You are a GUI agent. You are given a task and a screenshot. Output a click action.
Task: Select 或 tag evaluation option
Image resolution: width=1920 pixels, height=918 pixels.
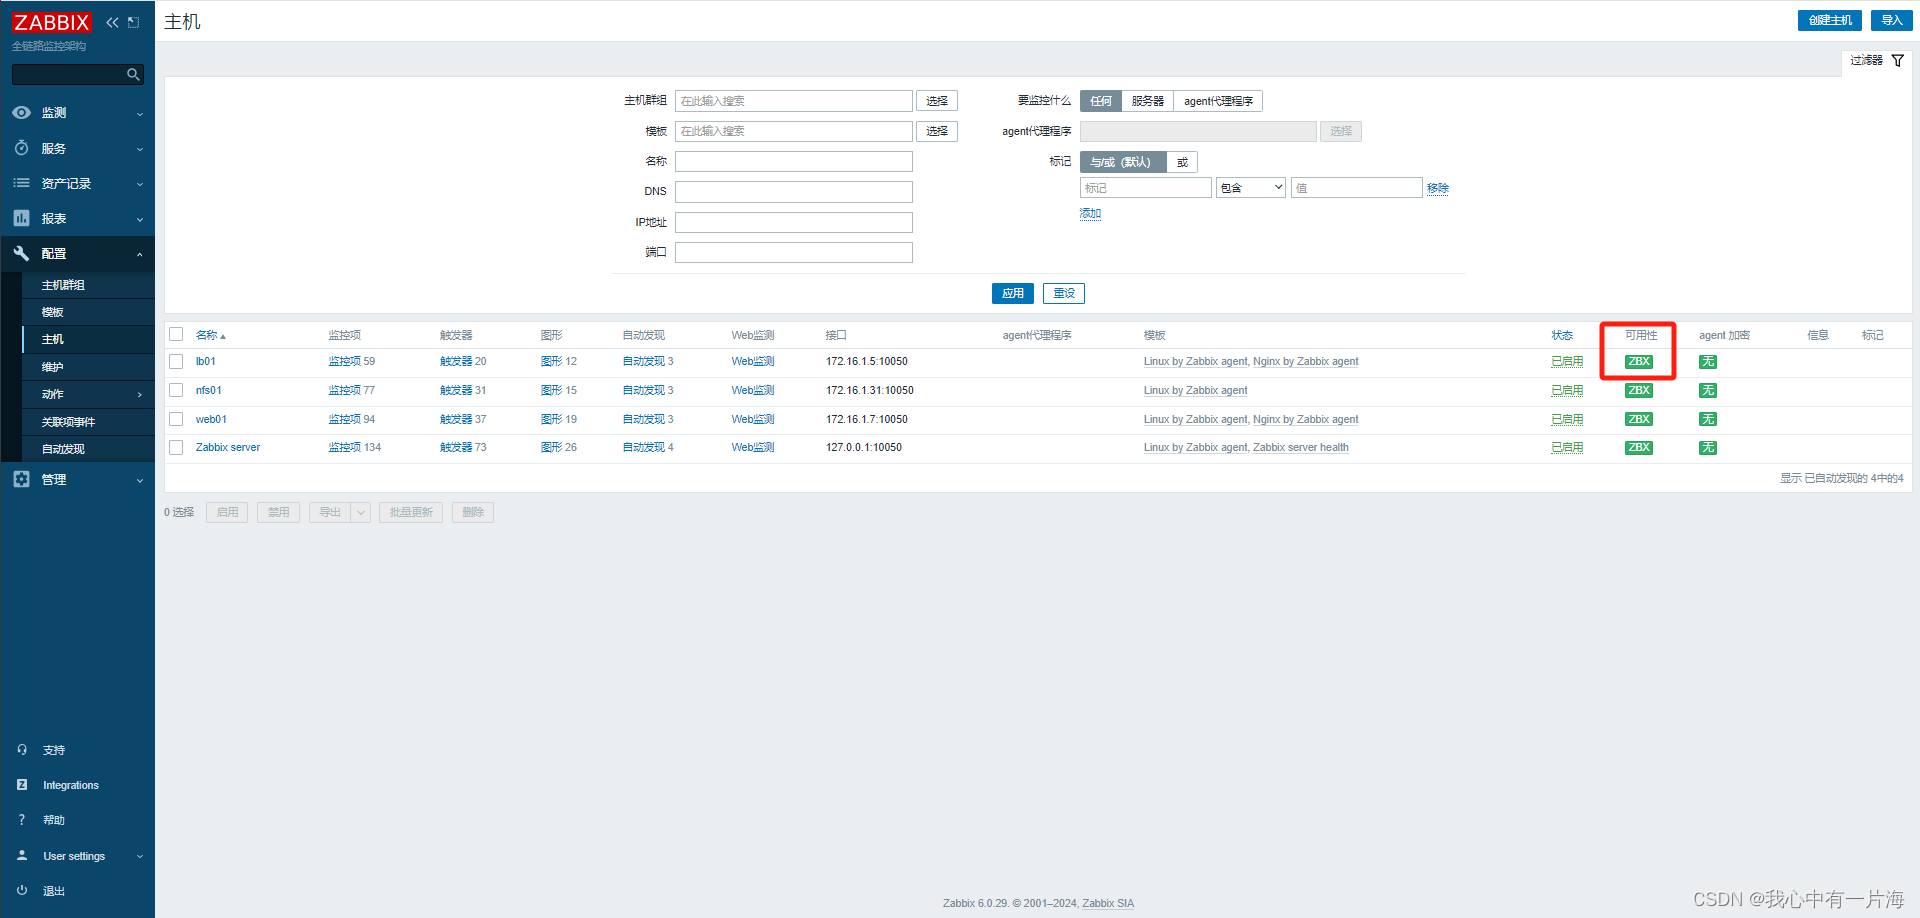click(x=1182, y=162)
